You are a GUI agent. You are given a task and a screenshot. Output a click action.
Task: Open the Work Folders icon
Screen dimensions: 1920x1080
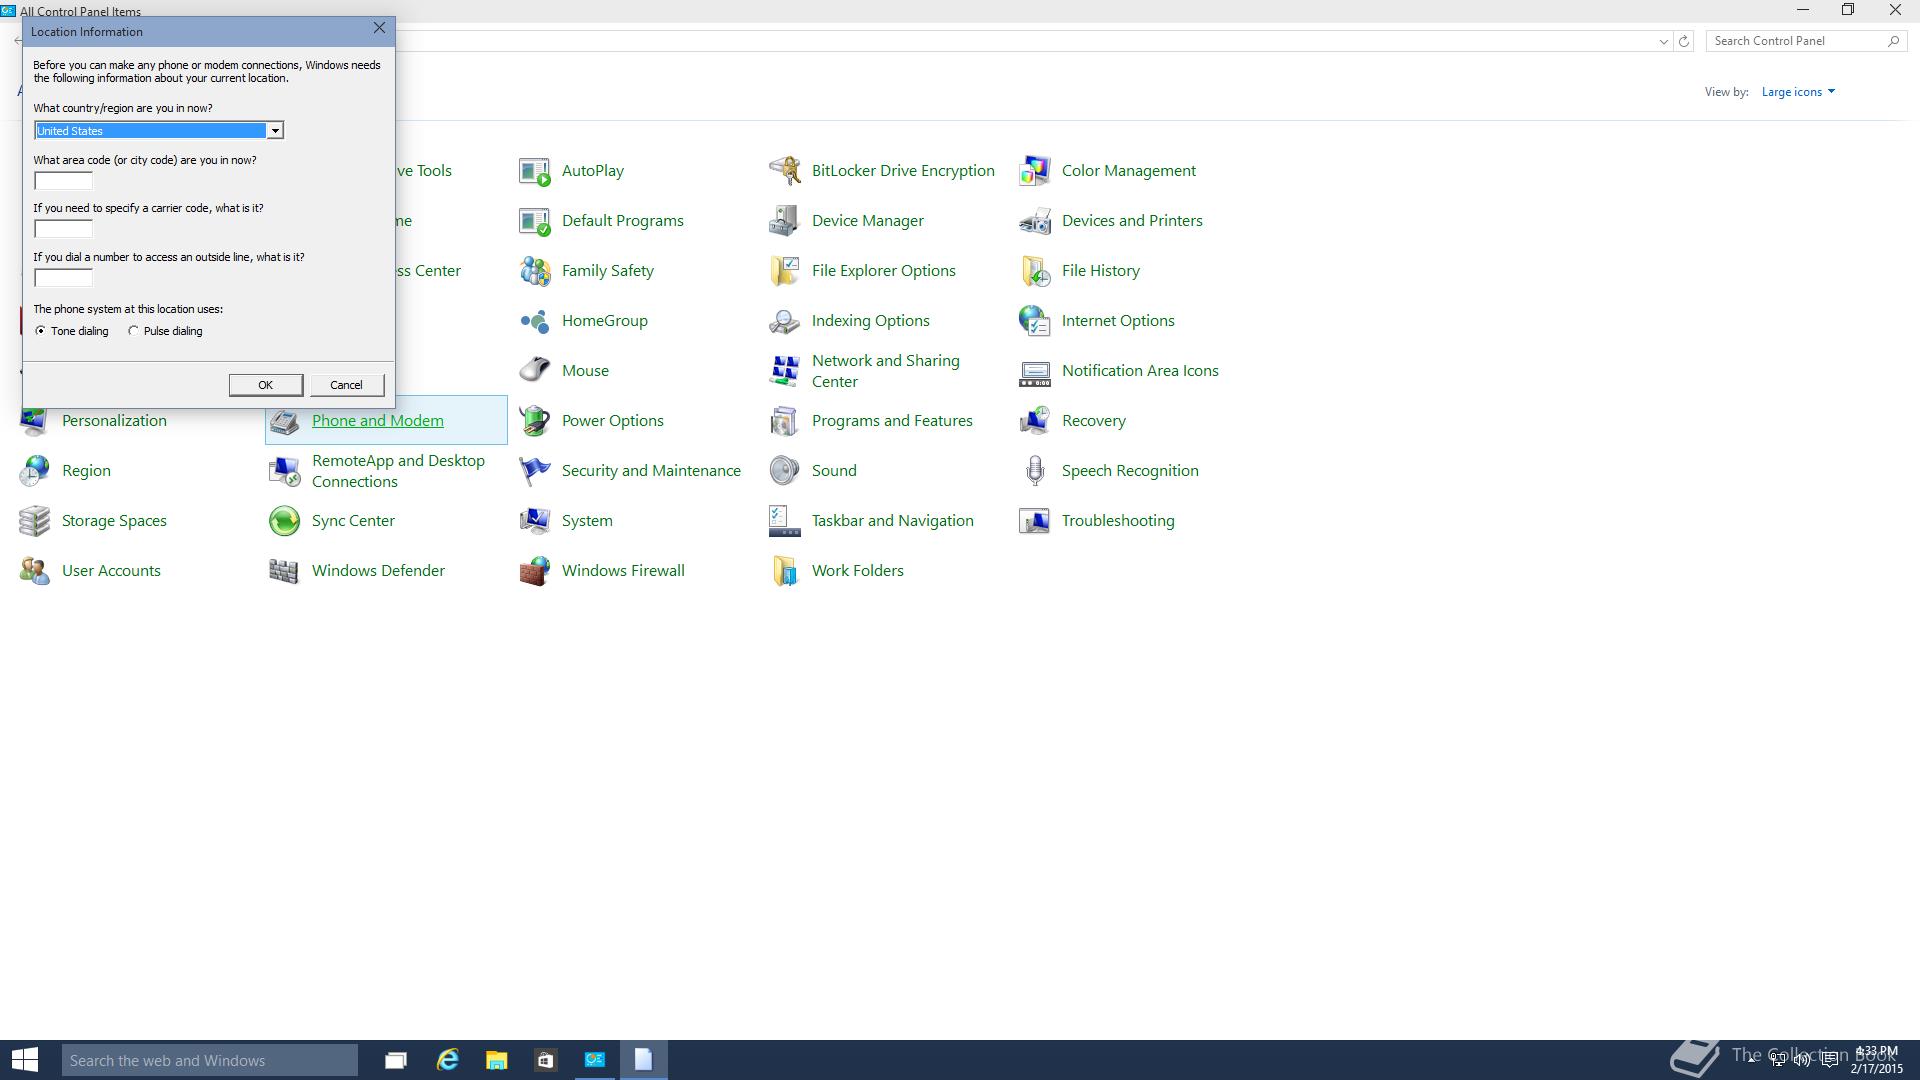click(x=785, y=571)
